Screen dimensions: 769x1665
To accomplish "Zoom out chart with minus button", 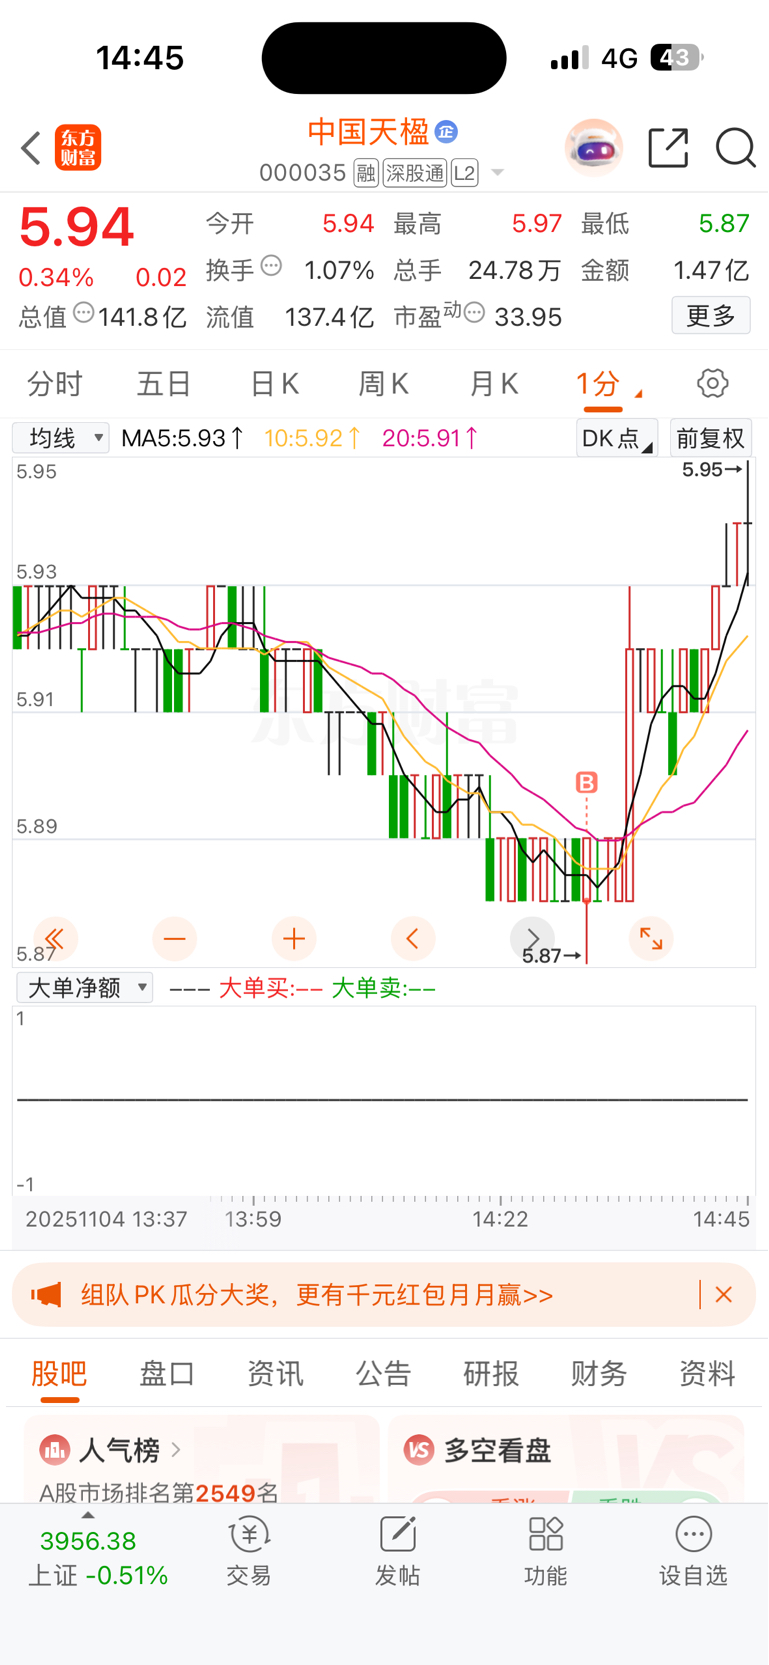I will coord(174,939).
